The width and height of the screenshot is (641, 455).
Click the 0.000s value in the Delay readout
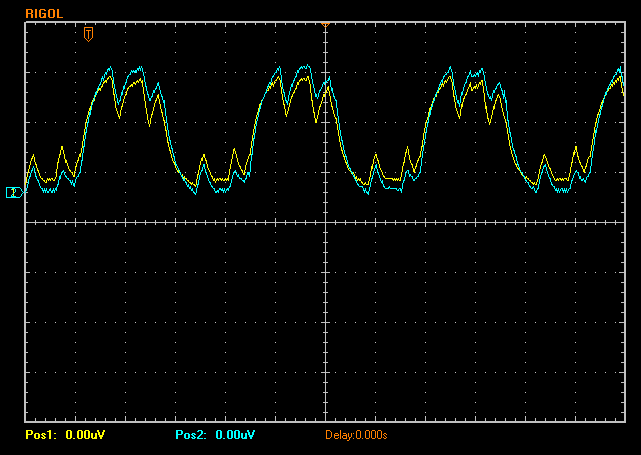[371, 435]
